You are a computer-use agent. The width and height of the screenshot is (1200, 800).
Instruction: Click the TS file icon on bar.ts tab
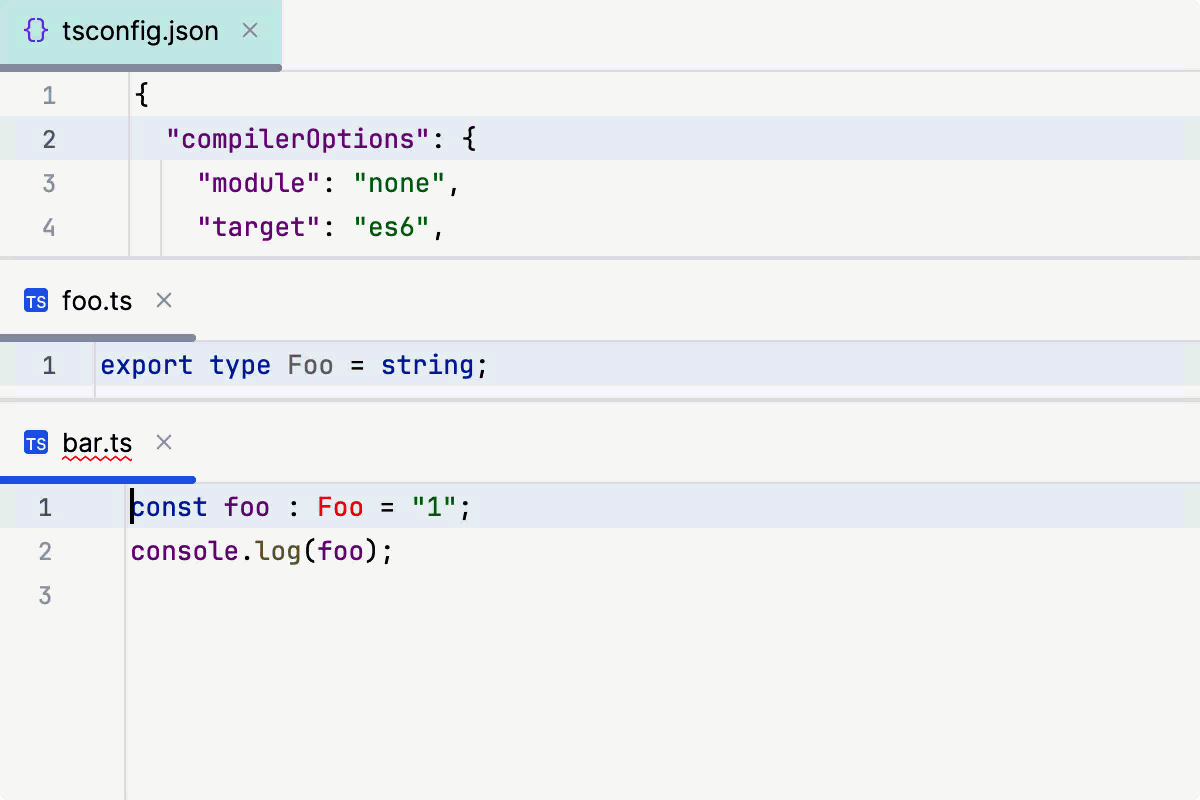[x=35, y=442]
